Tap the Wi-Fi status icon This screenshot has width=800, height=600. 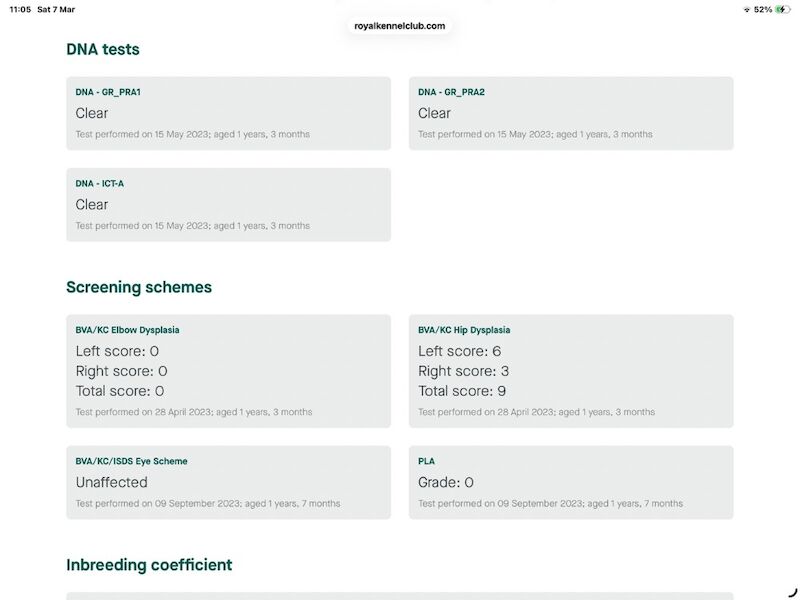pyautogui.click(x=746, y=9)
